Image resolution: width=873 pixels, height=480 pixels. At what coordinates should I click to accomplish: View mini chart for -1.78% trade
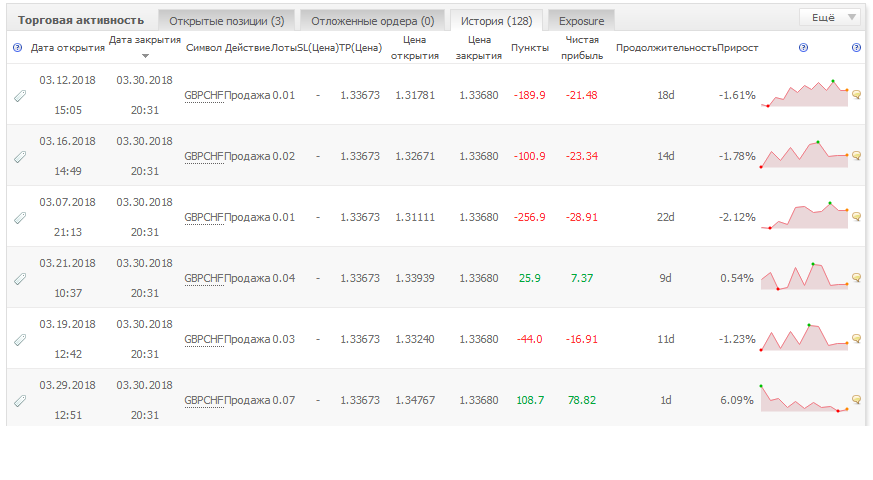point(805,155)
